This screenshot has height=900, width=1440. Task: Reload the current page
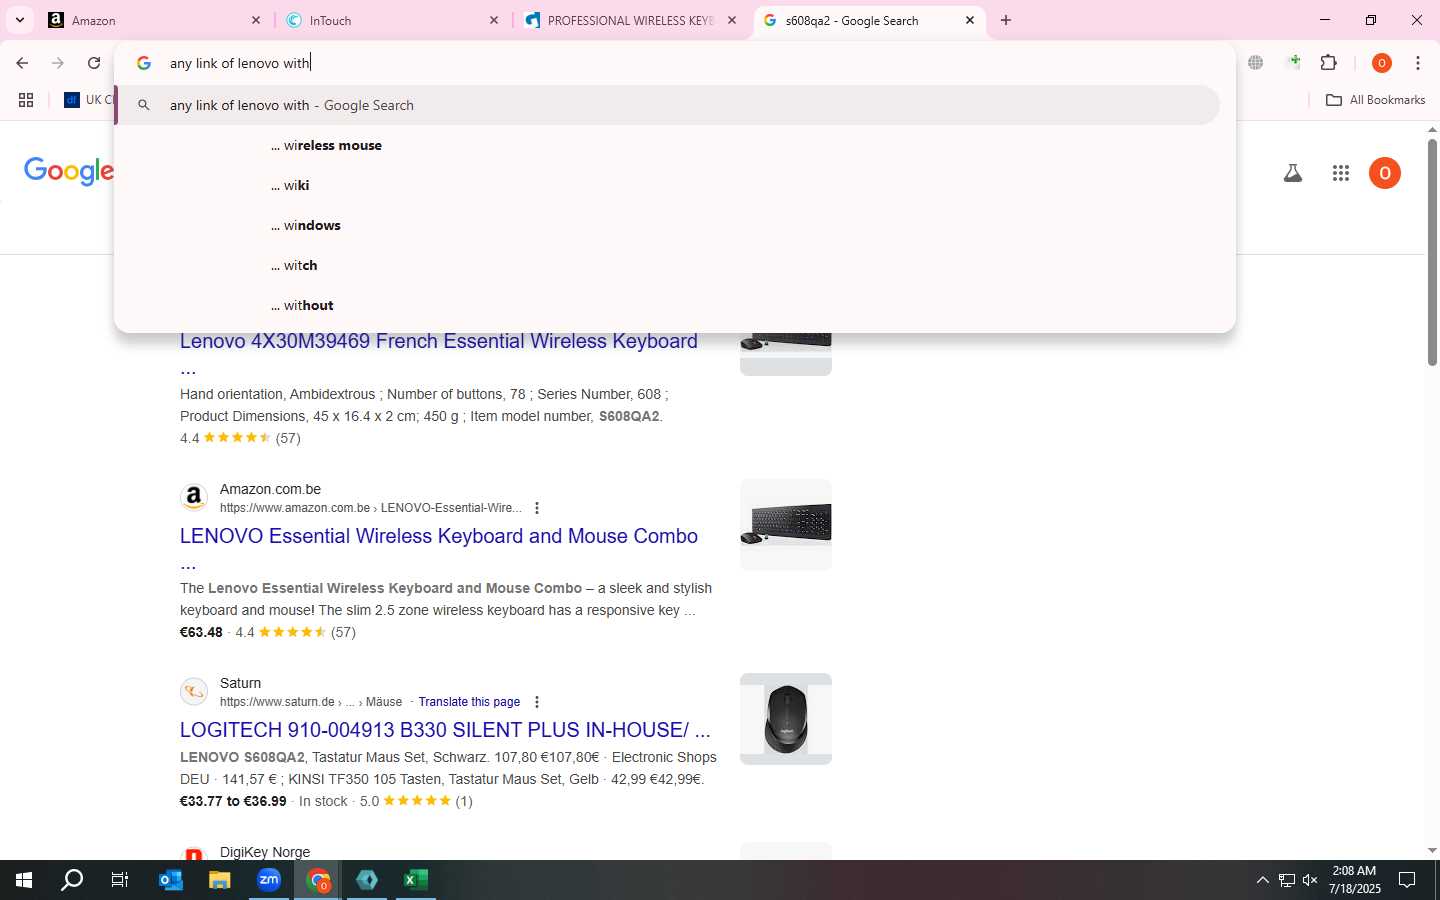94,63
